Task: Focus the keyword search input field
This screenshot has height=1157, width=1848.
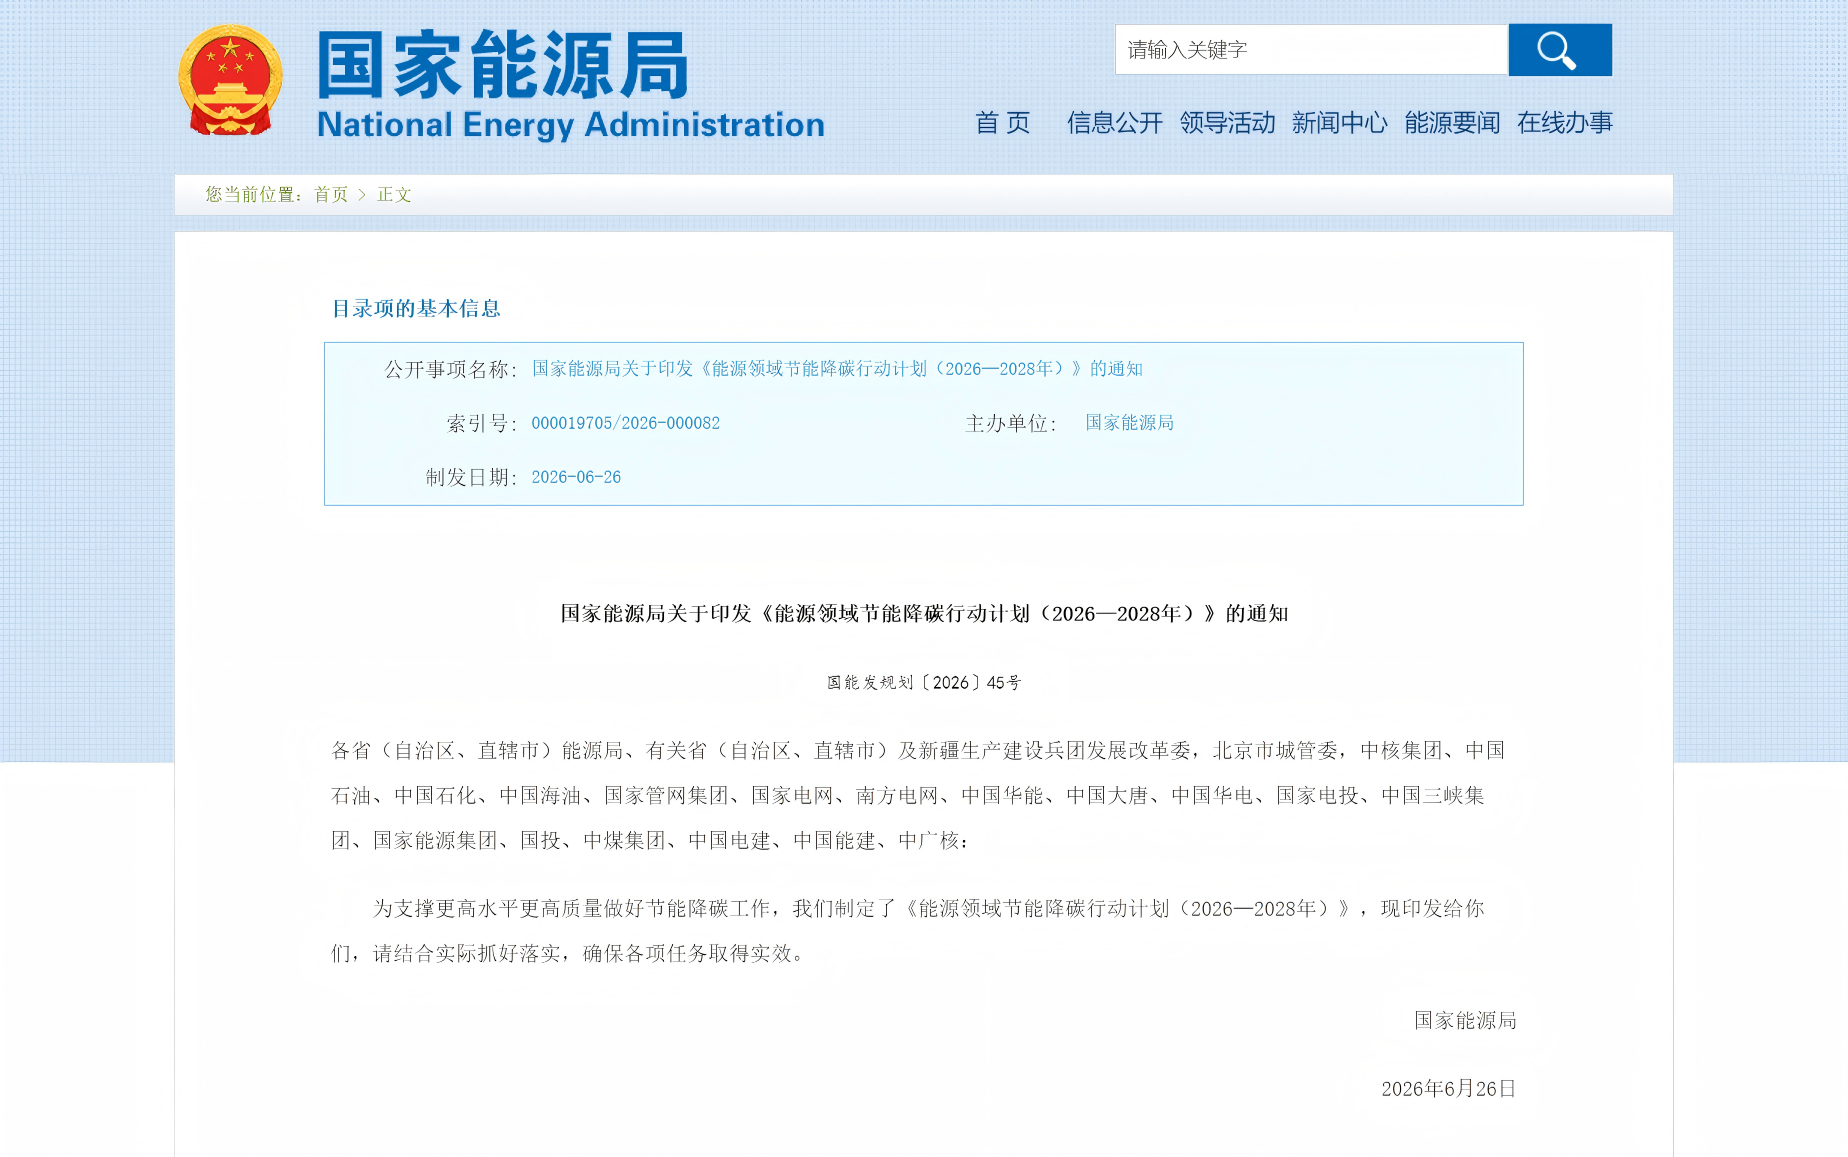Action: (1311, 50)
